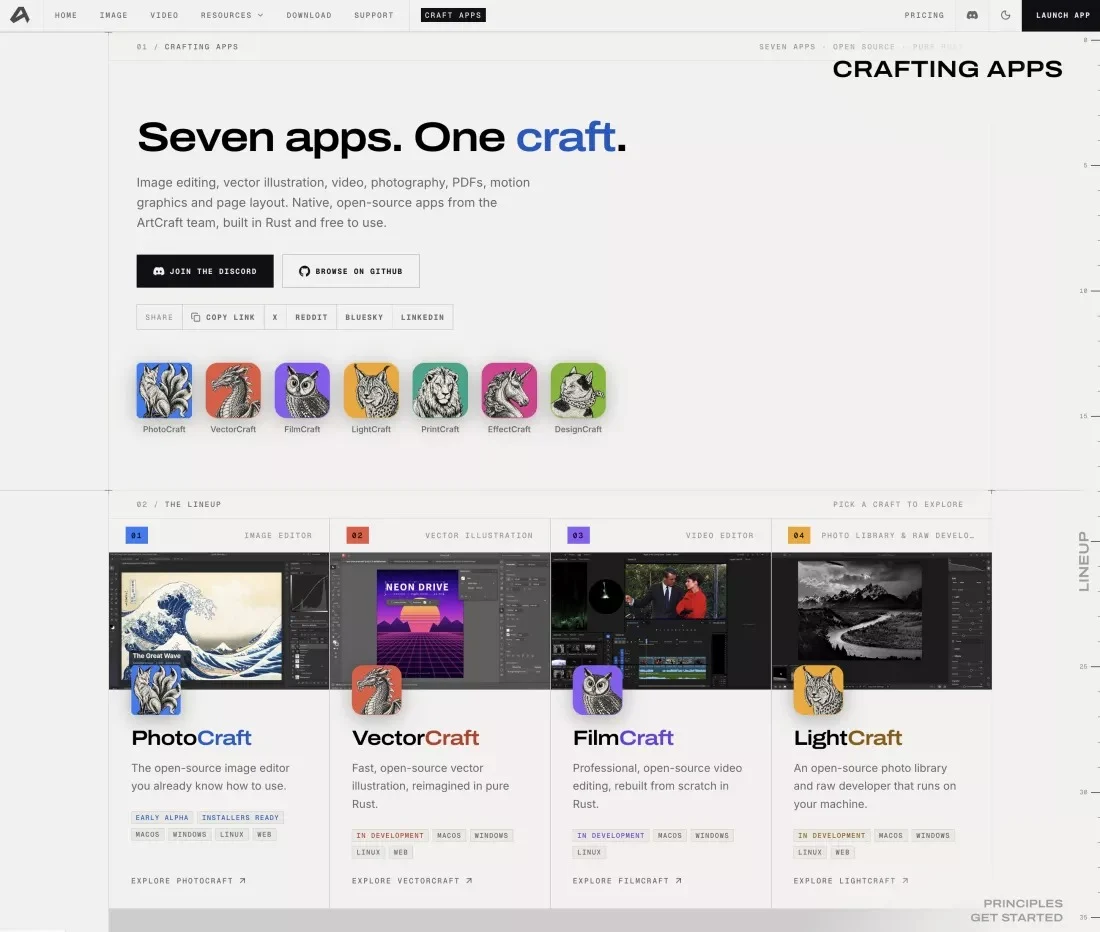Click Join the Discord button

[x=205, y=271]
